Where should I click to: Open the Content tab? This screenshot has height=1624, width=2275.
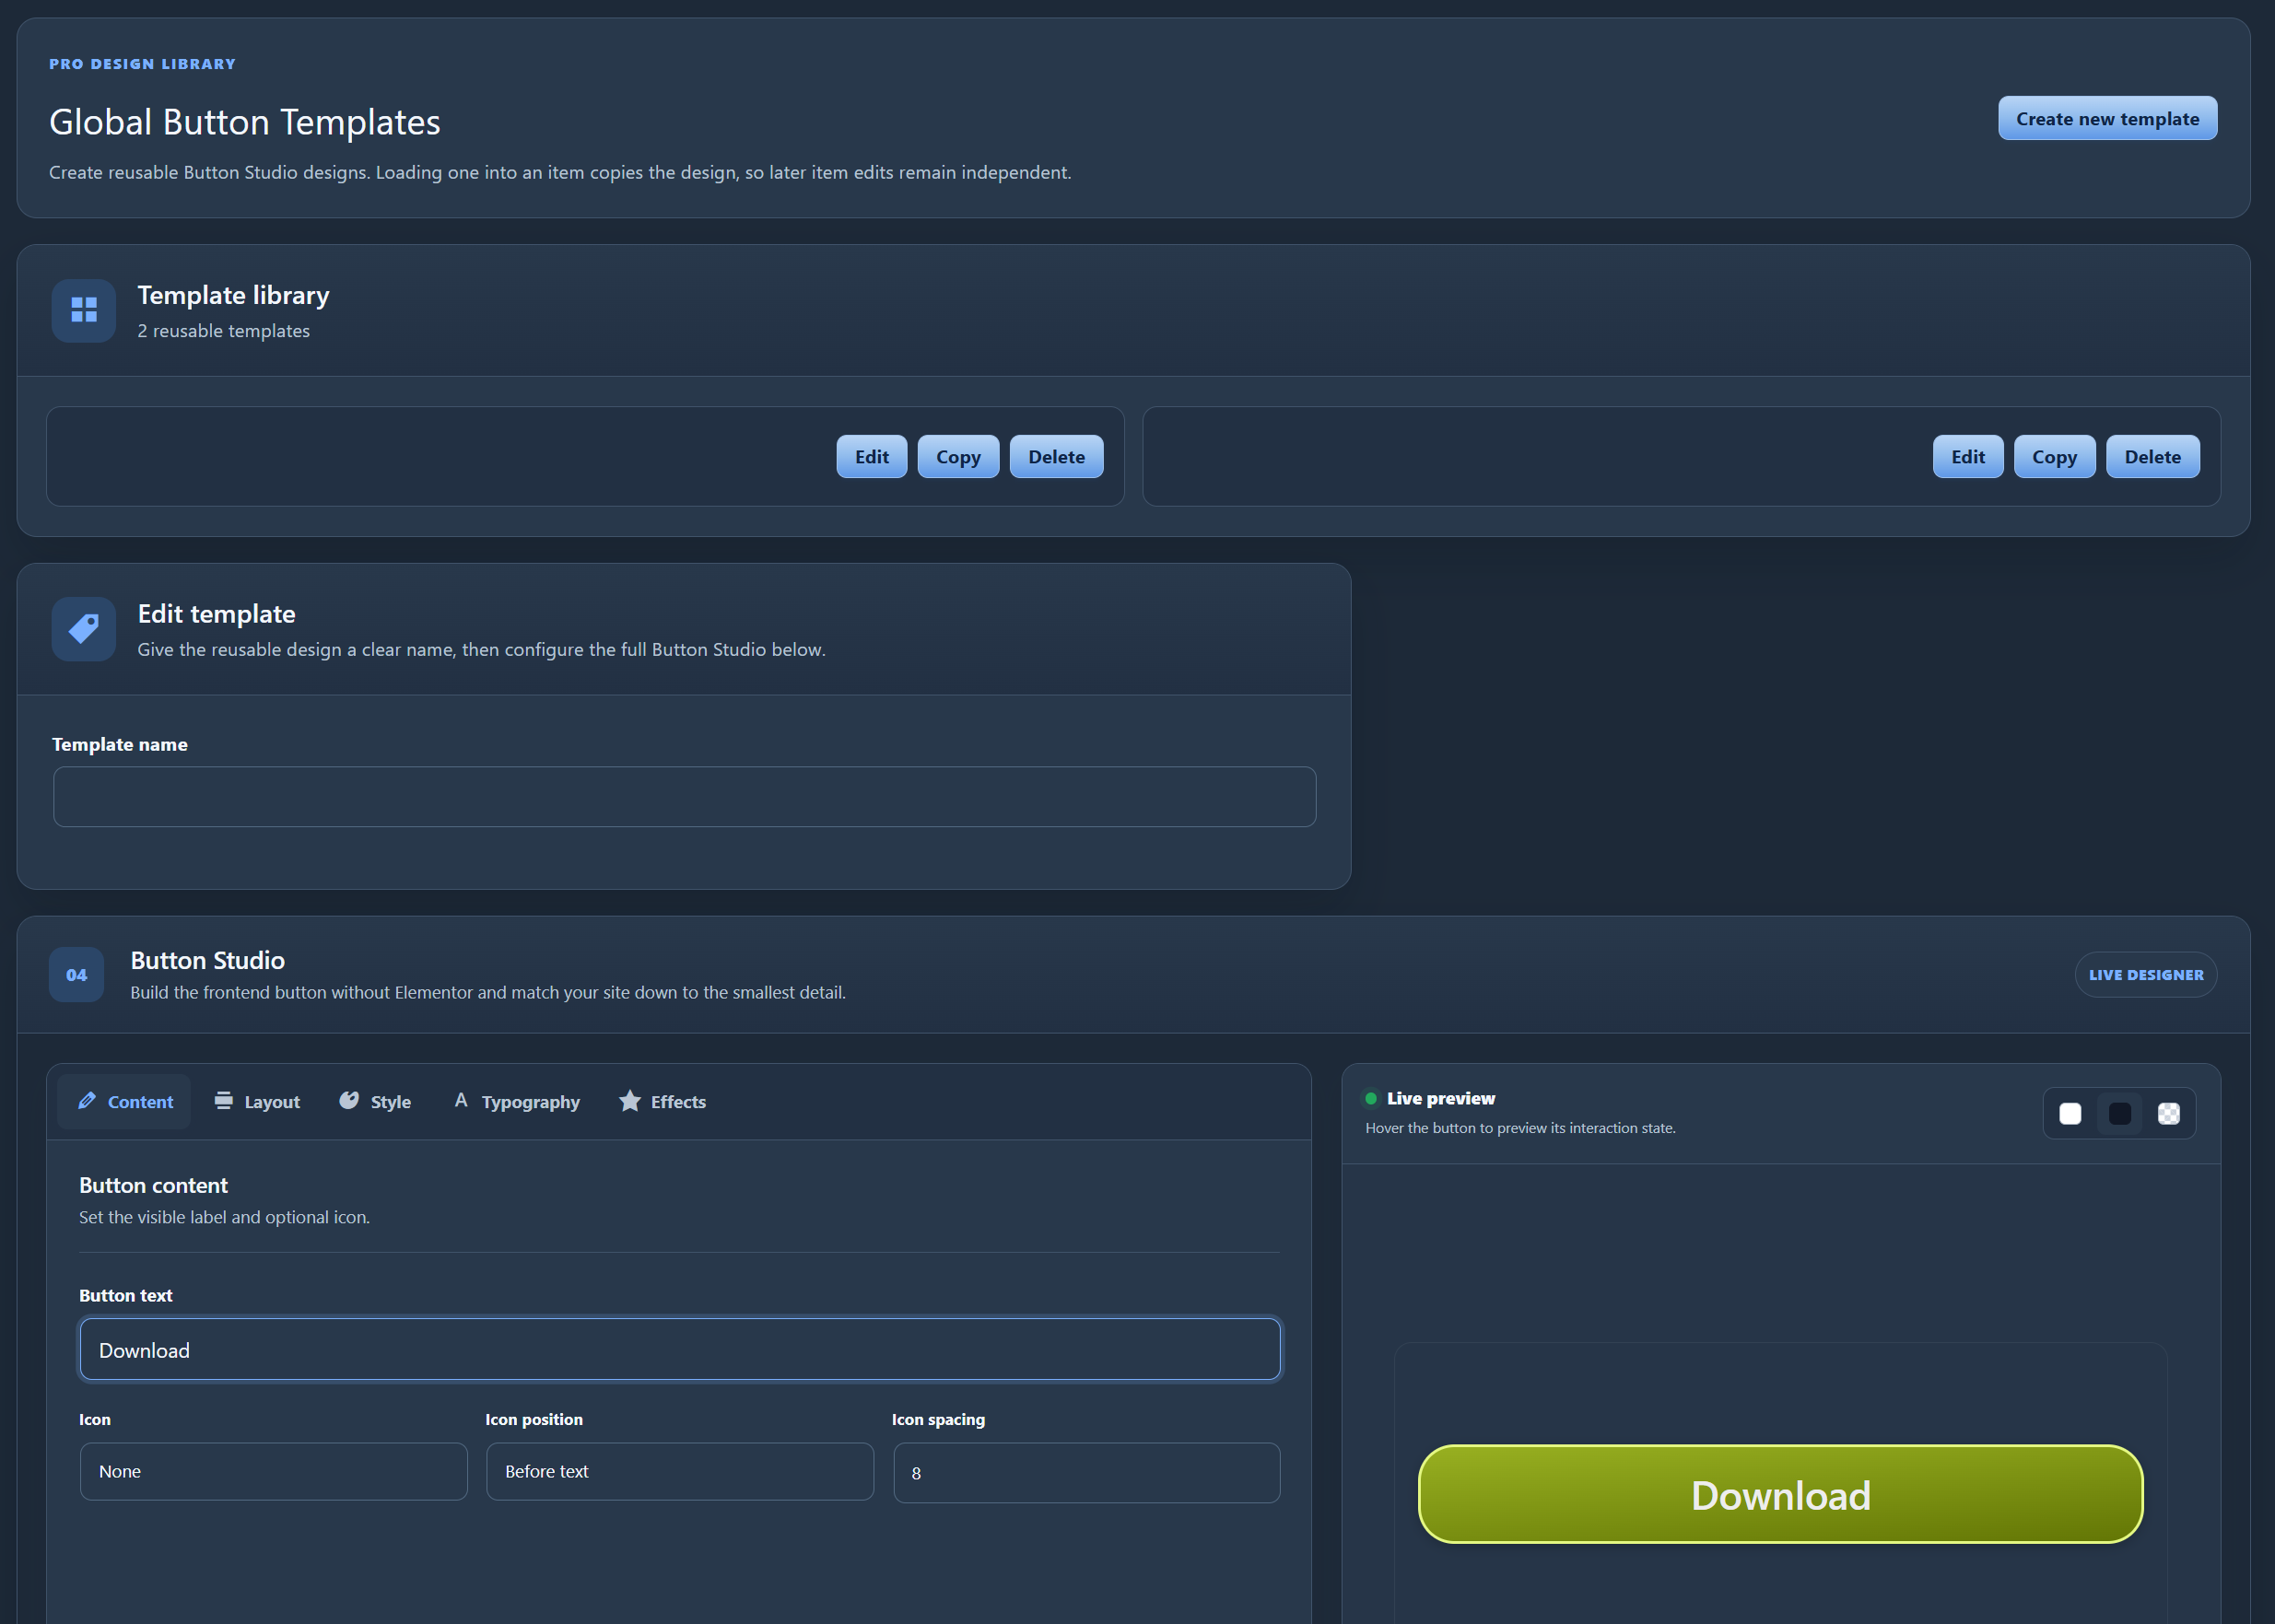pos(124,1102)
